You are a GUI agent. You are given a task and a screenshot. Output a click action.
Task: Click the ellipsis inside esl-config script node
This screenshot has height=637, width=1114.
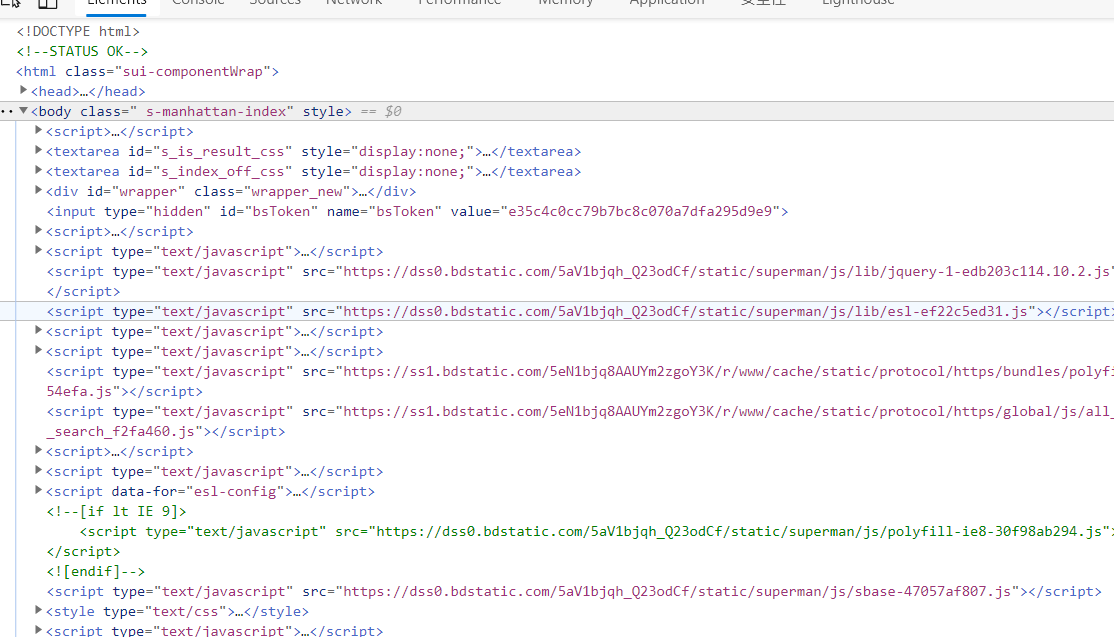pos(298,491)
